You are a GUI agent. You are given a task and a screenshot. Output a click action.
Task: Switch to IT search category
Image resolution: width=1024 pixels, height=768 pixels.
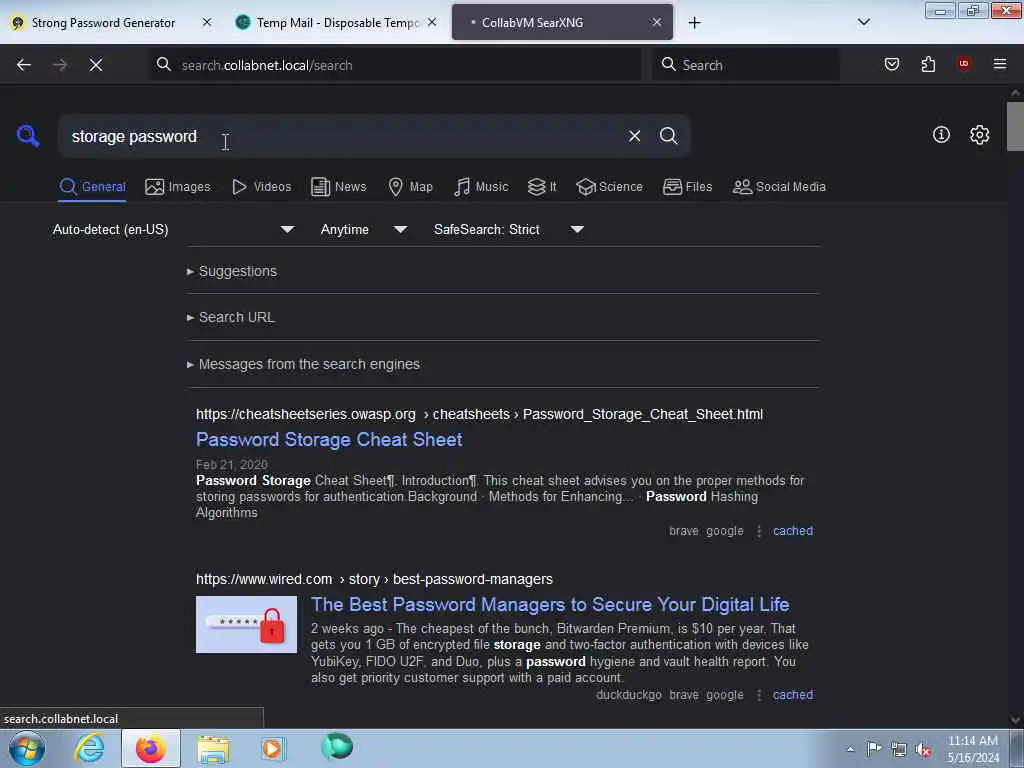click(542, 187)
